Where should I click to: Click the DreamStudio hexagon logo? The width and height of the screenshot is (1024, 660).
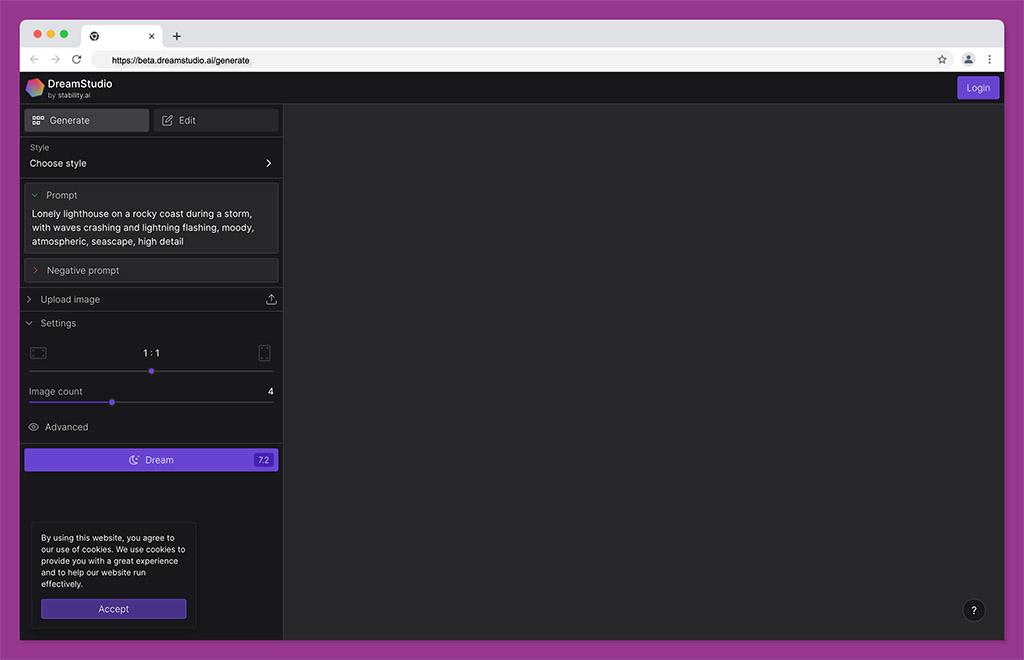35,87
